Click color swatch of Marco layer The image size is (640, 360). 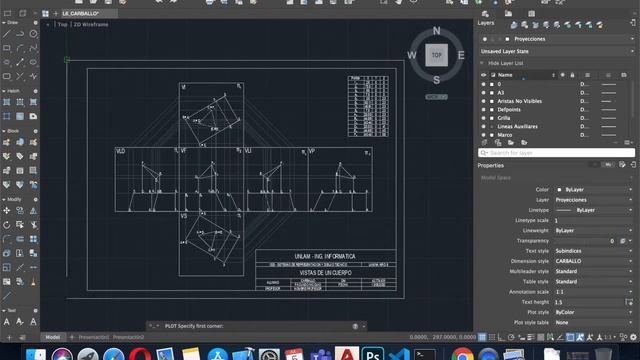pos(492,135)
